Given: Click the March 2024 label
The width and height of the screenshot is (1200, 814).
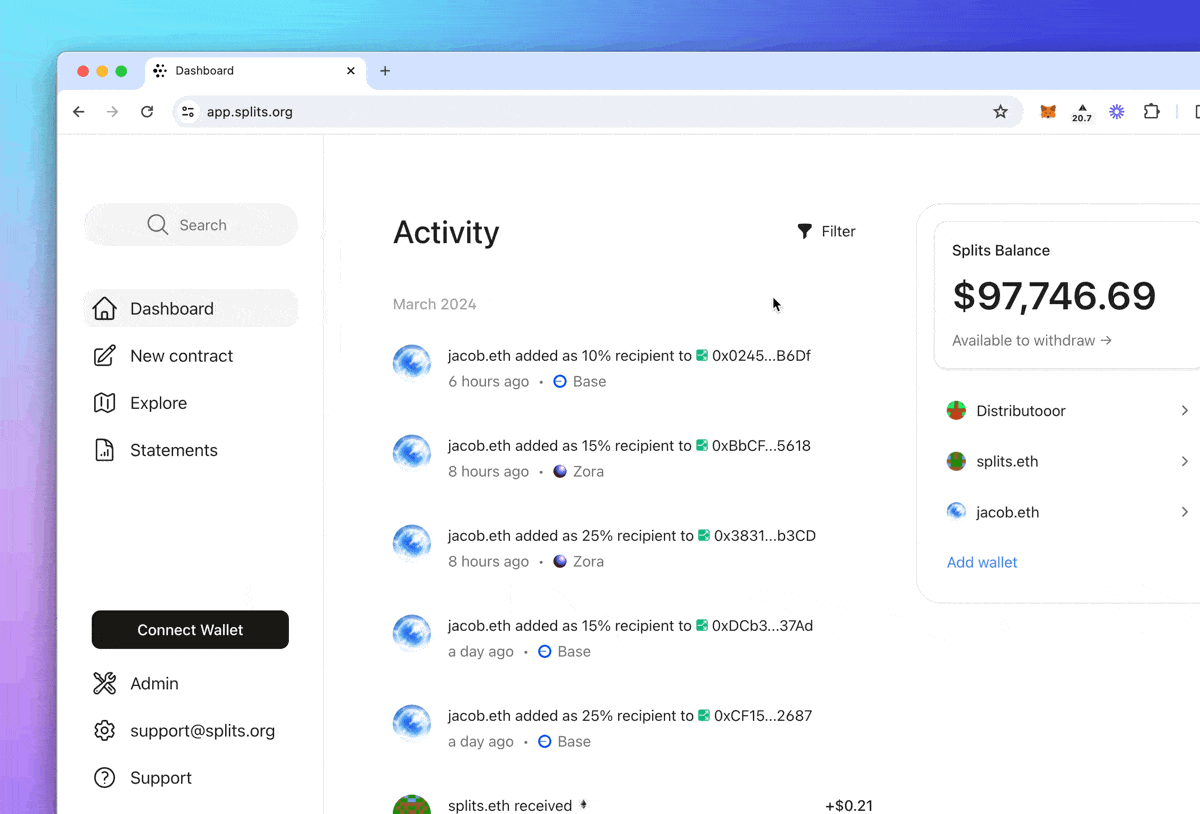Looking at the screenshot, I should point(435,304).
